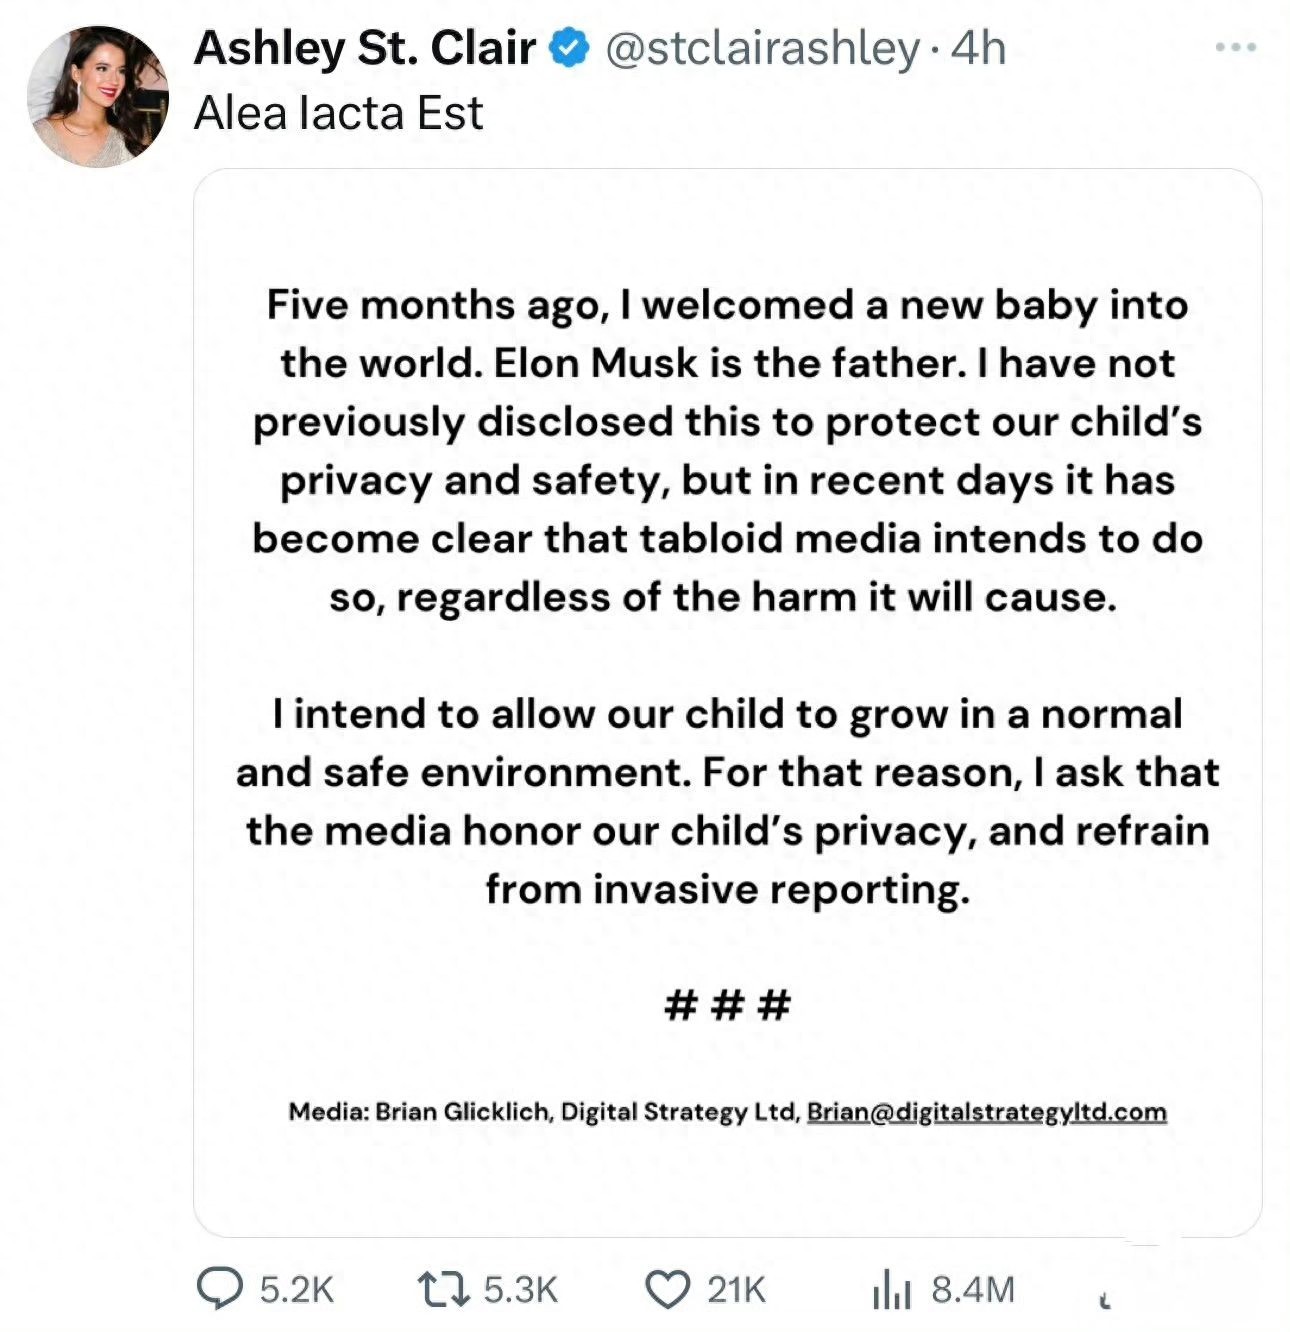This screenshot has height=1332, width=1290.
Task: Like the post with the heart icon
Action: [x=669, y=1288]
